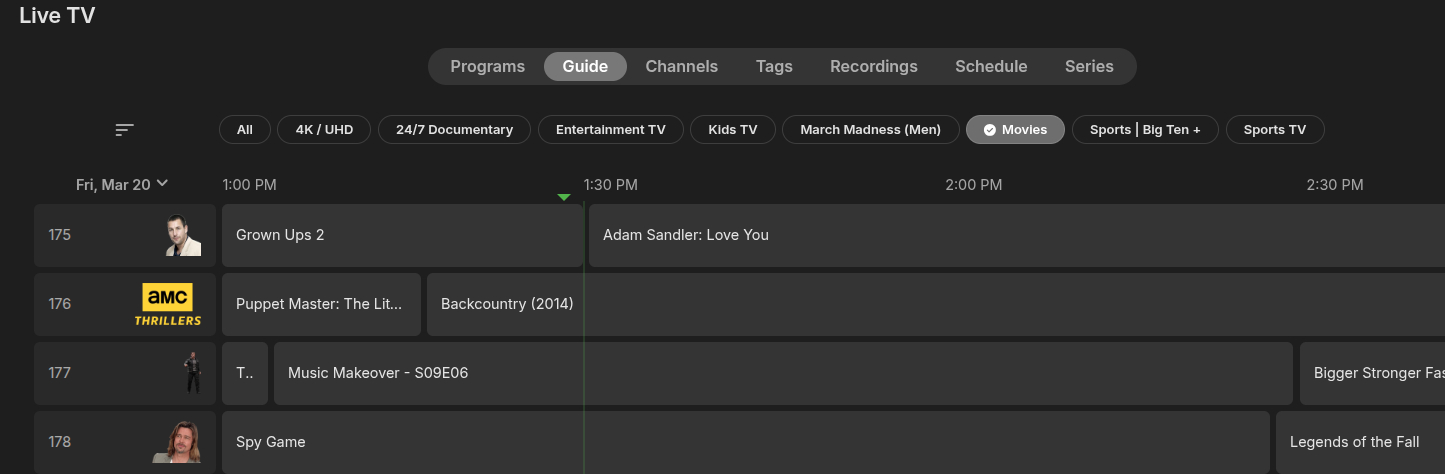The width and height of the screenshot is (1445, 474).
Task: Filter by March Madness (Men)
Action: (x=870, y=130)
